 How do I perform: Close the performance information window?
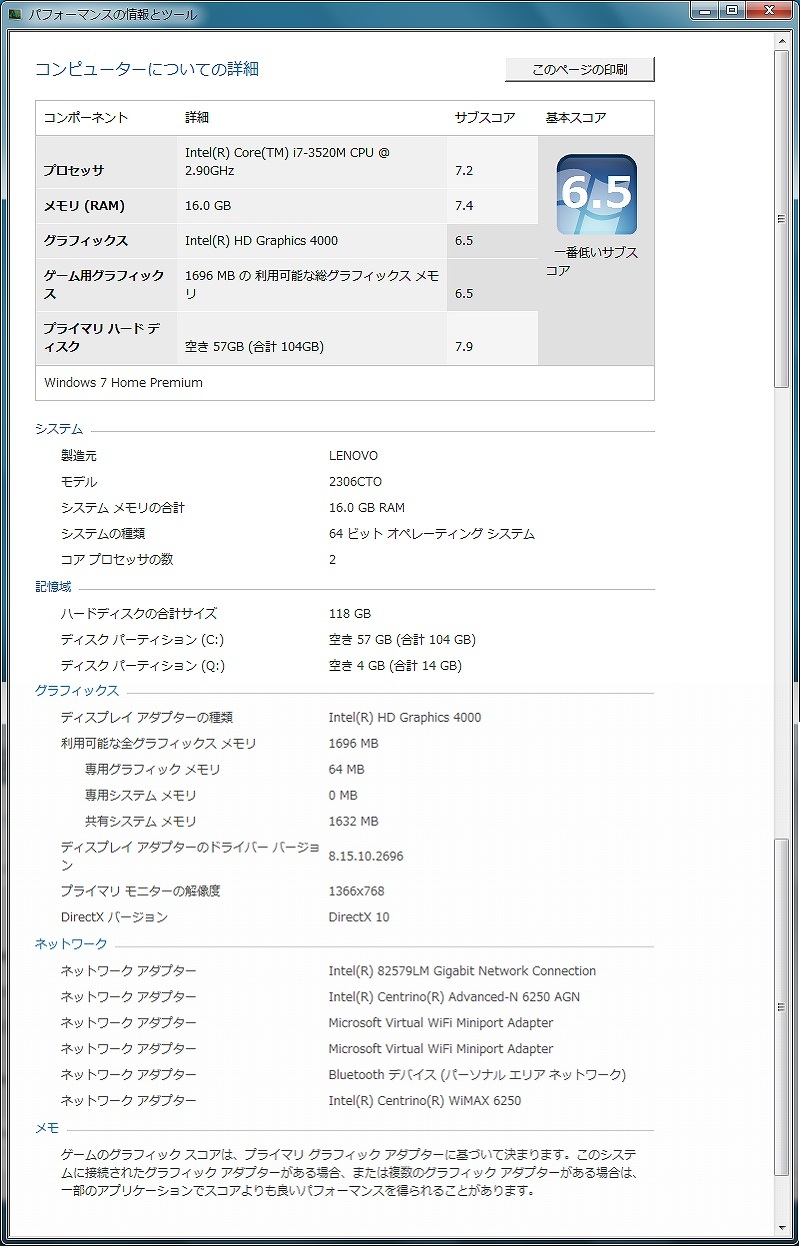[x=768, y=11]
